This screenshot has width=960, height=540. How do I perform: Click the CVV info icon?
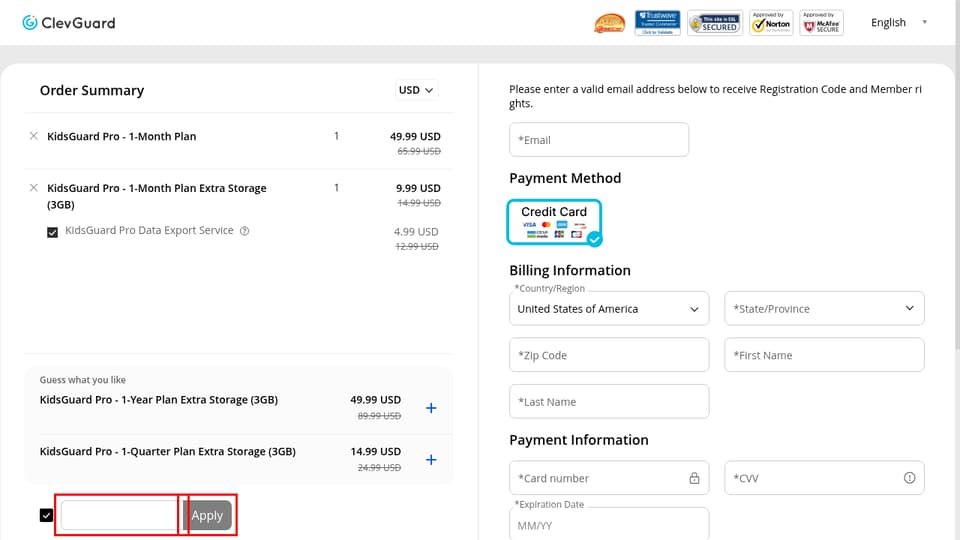point(909,478)
